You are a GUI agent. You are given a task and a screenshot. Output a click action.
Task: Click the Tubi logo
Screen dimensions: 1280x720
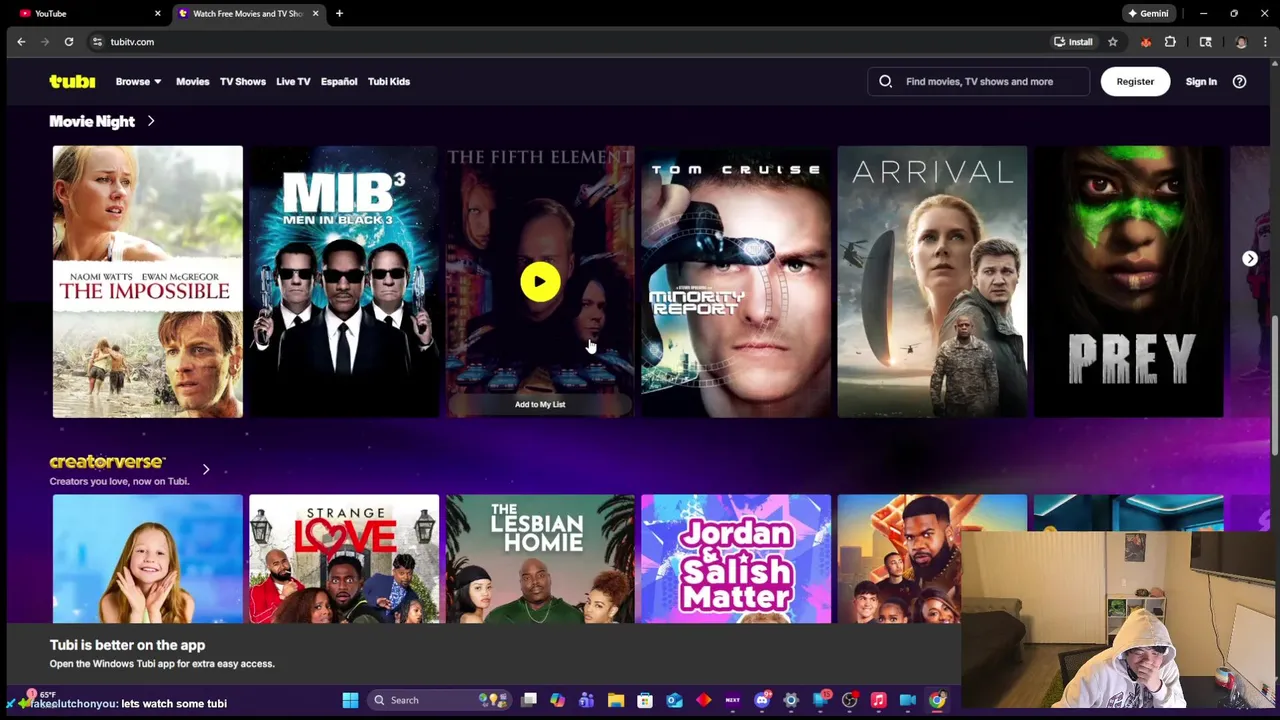click(72, 82)
